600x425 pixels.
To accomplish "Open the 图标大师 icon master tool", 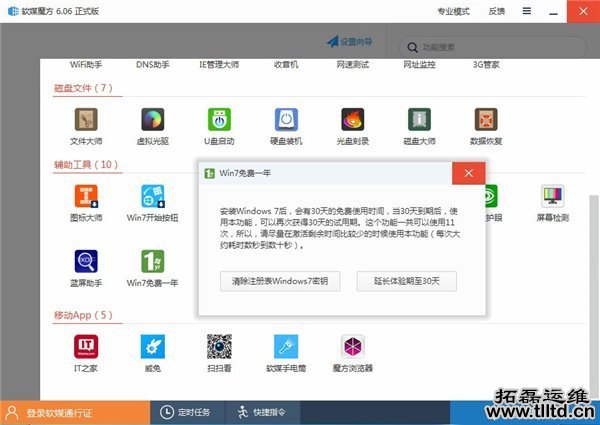I will (86, 196).
